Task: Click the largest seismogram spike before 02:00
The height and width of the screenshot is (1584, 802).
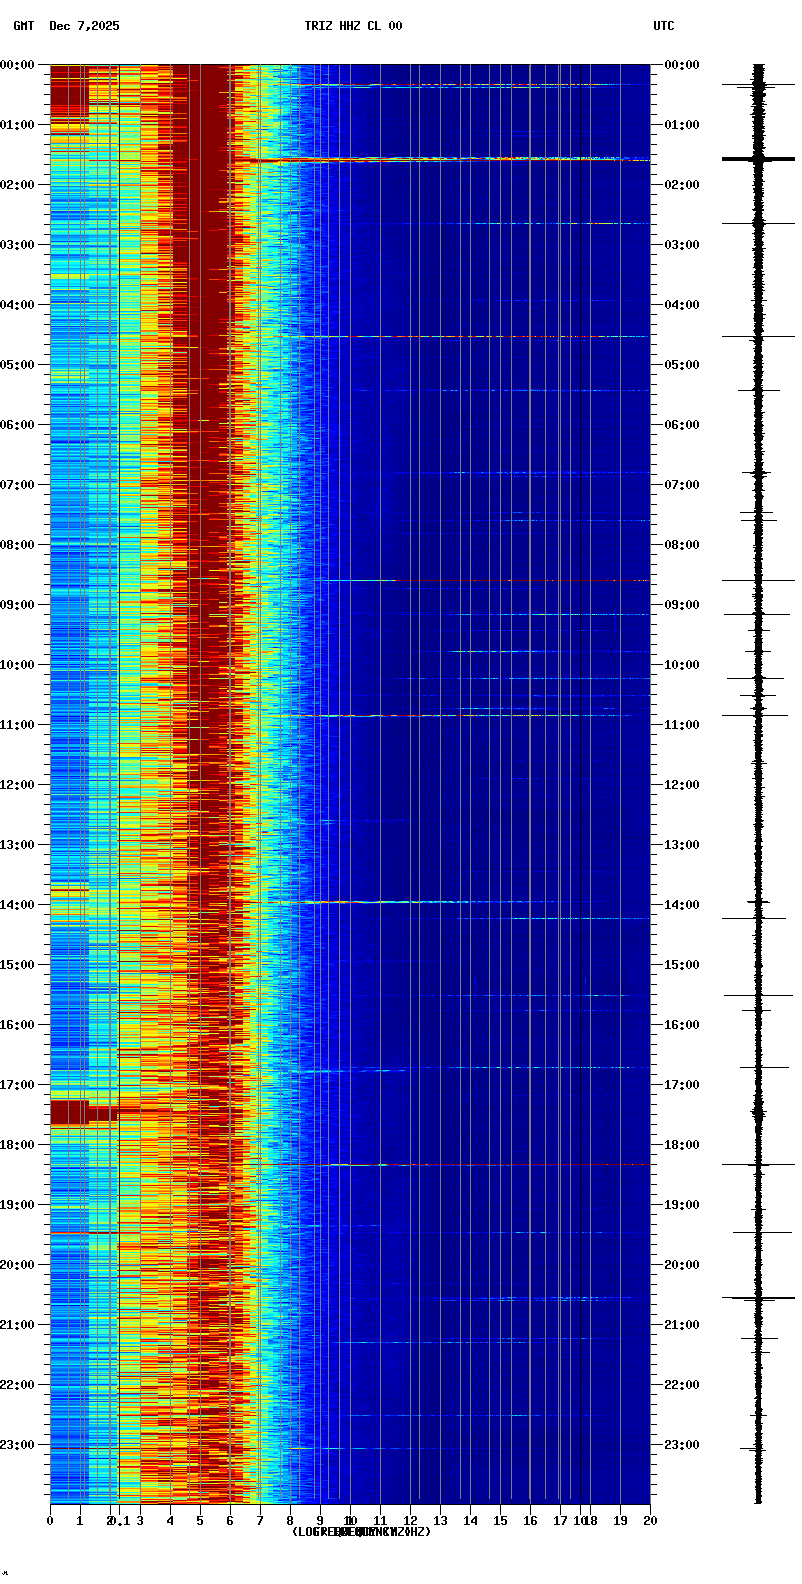Action: click(x=758, y=159)
